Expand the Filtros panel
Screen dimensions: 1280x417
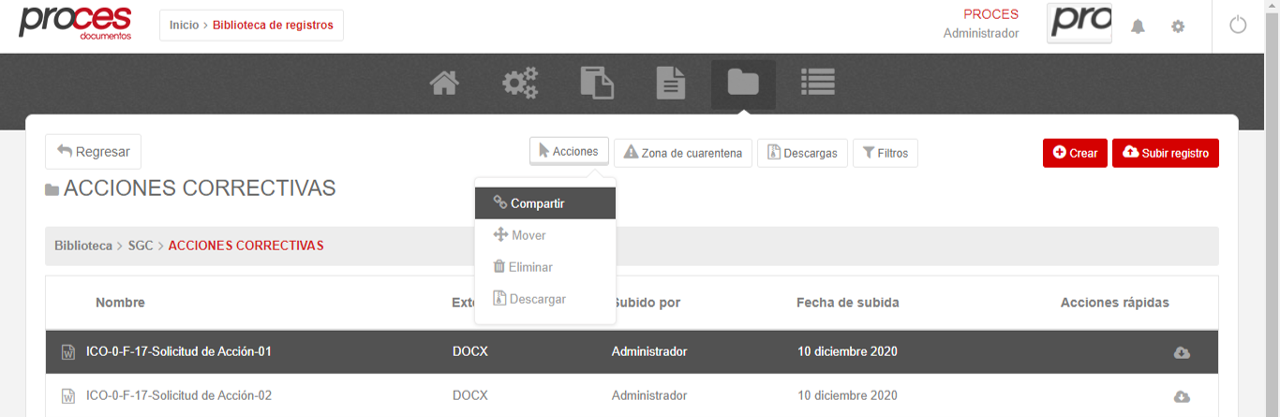point(885,153)
